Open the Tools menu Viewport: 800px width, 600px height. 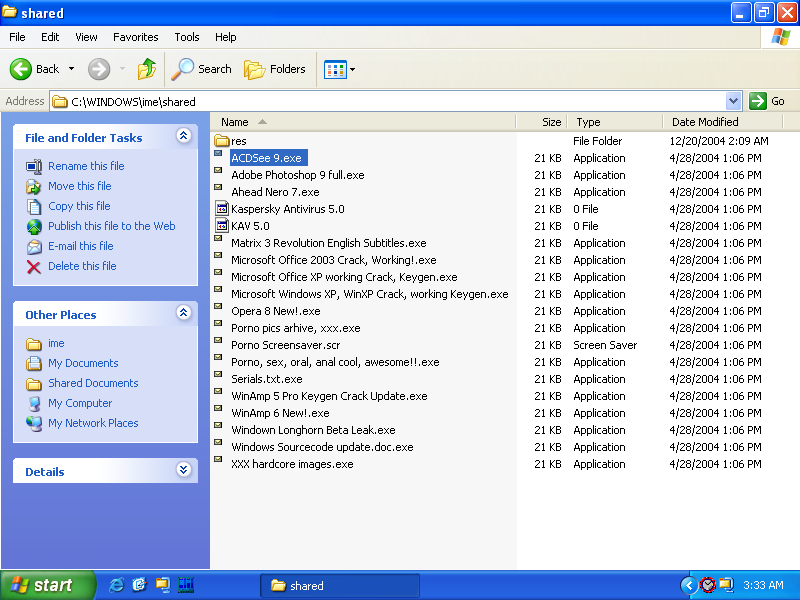[187, 37]
